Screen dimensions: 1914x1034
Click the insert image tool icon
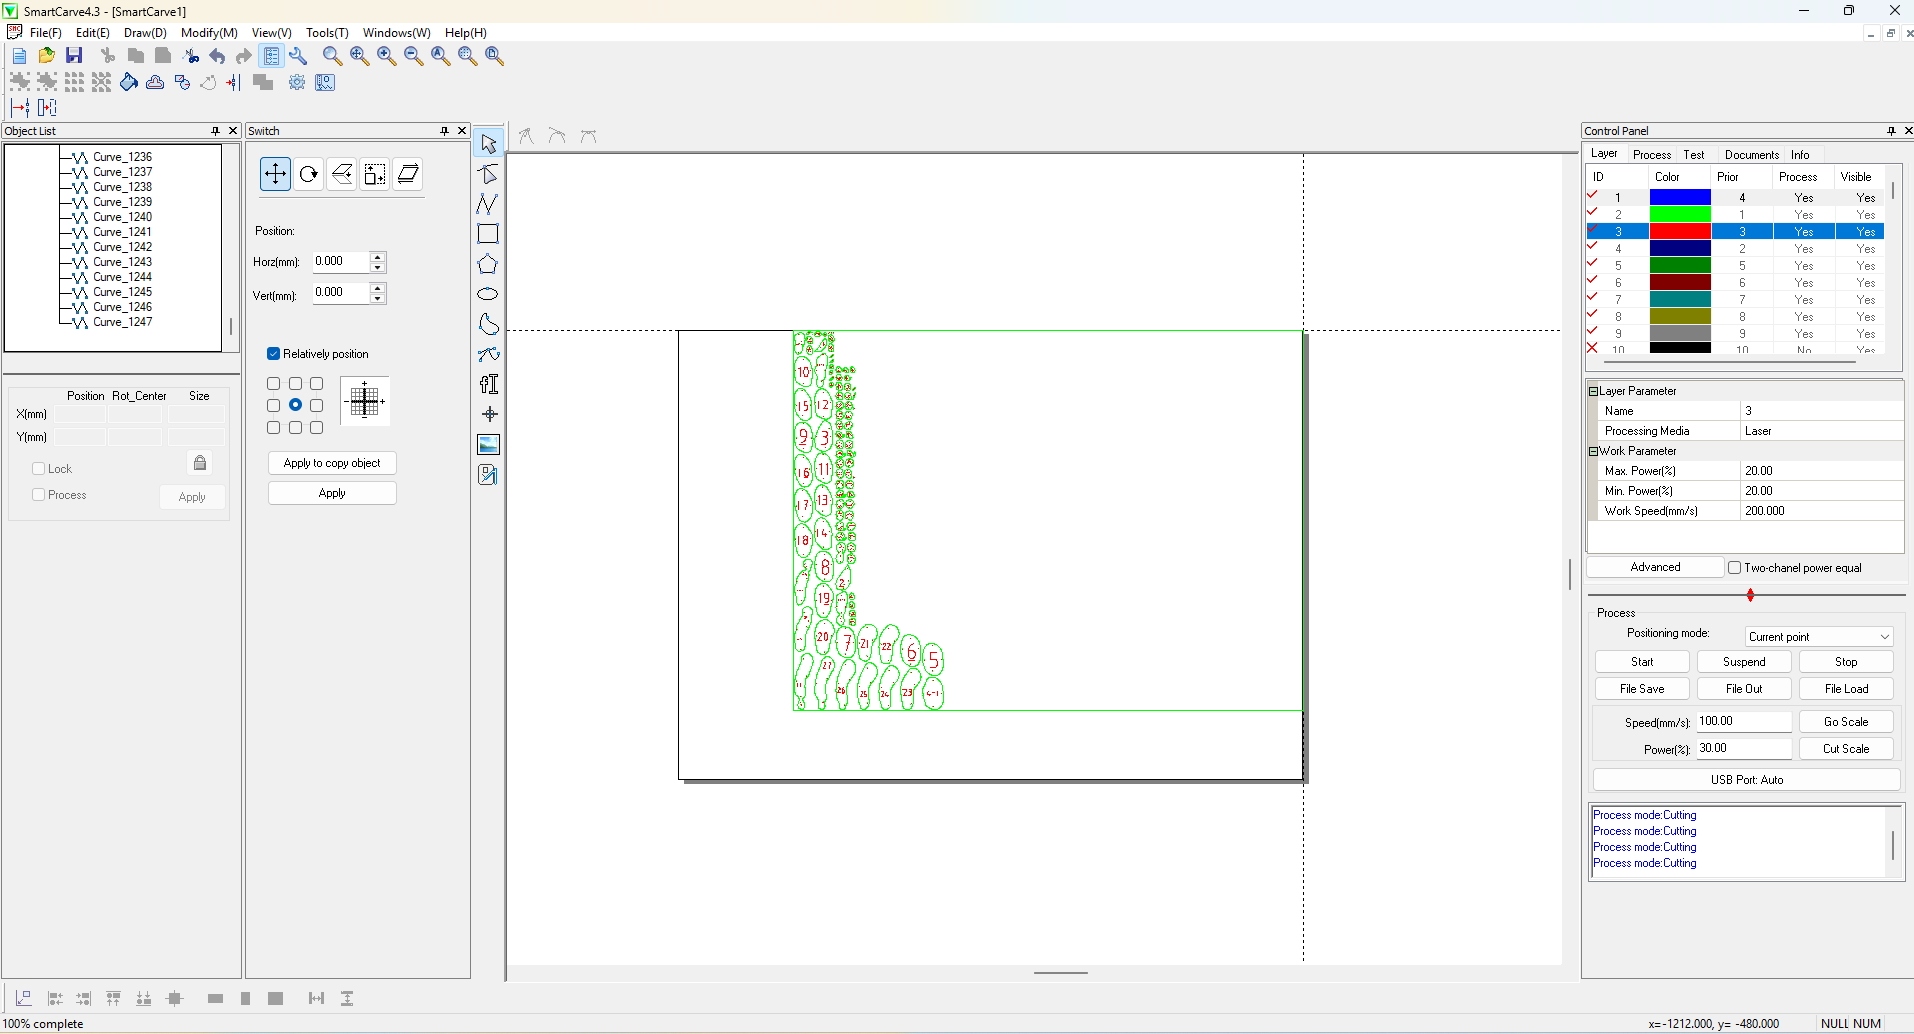[x=488, y=444]
